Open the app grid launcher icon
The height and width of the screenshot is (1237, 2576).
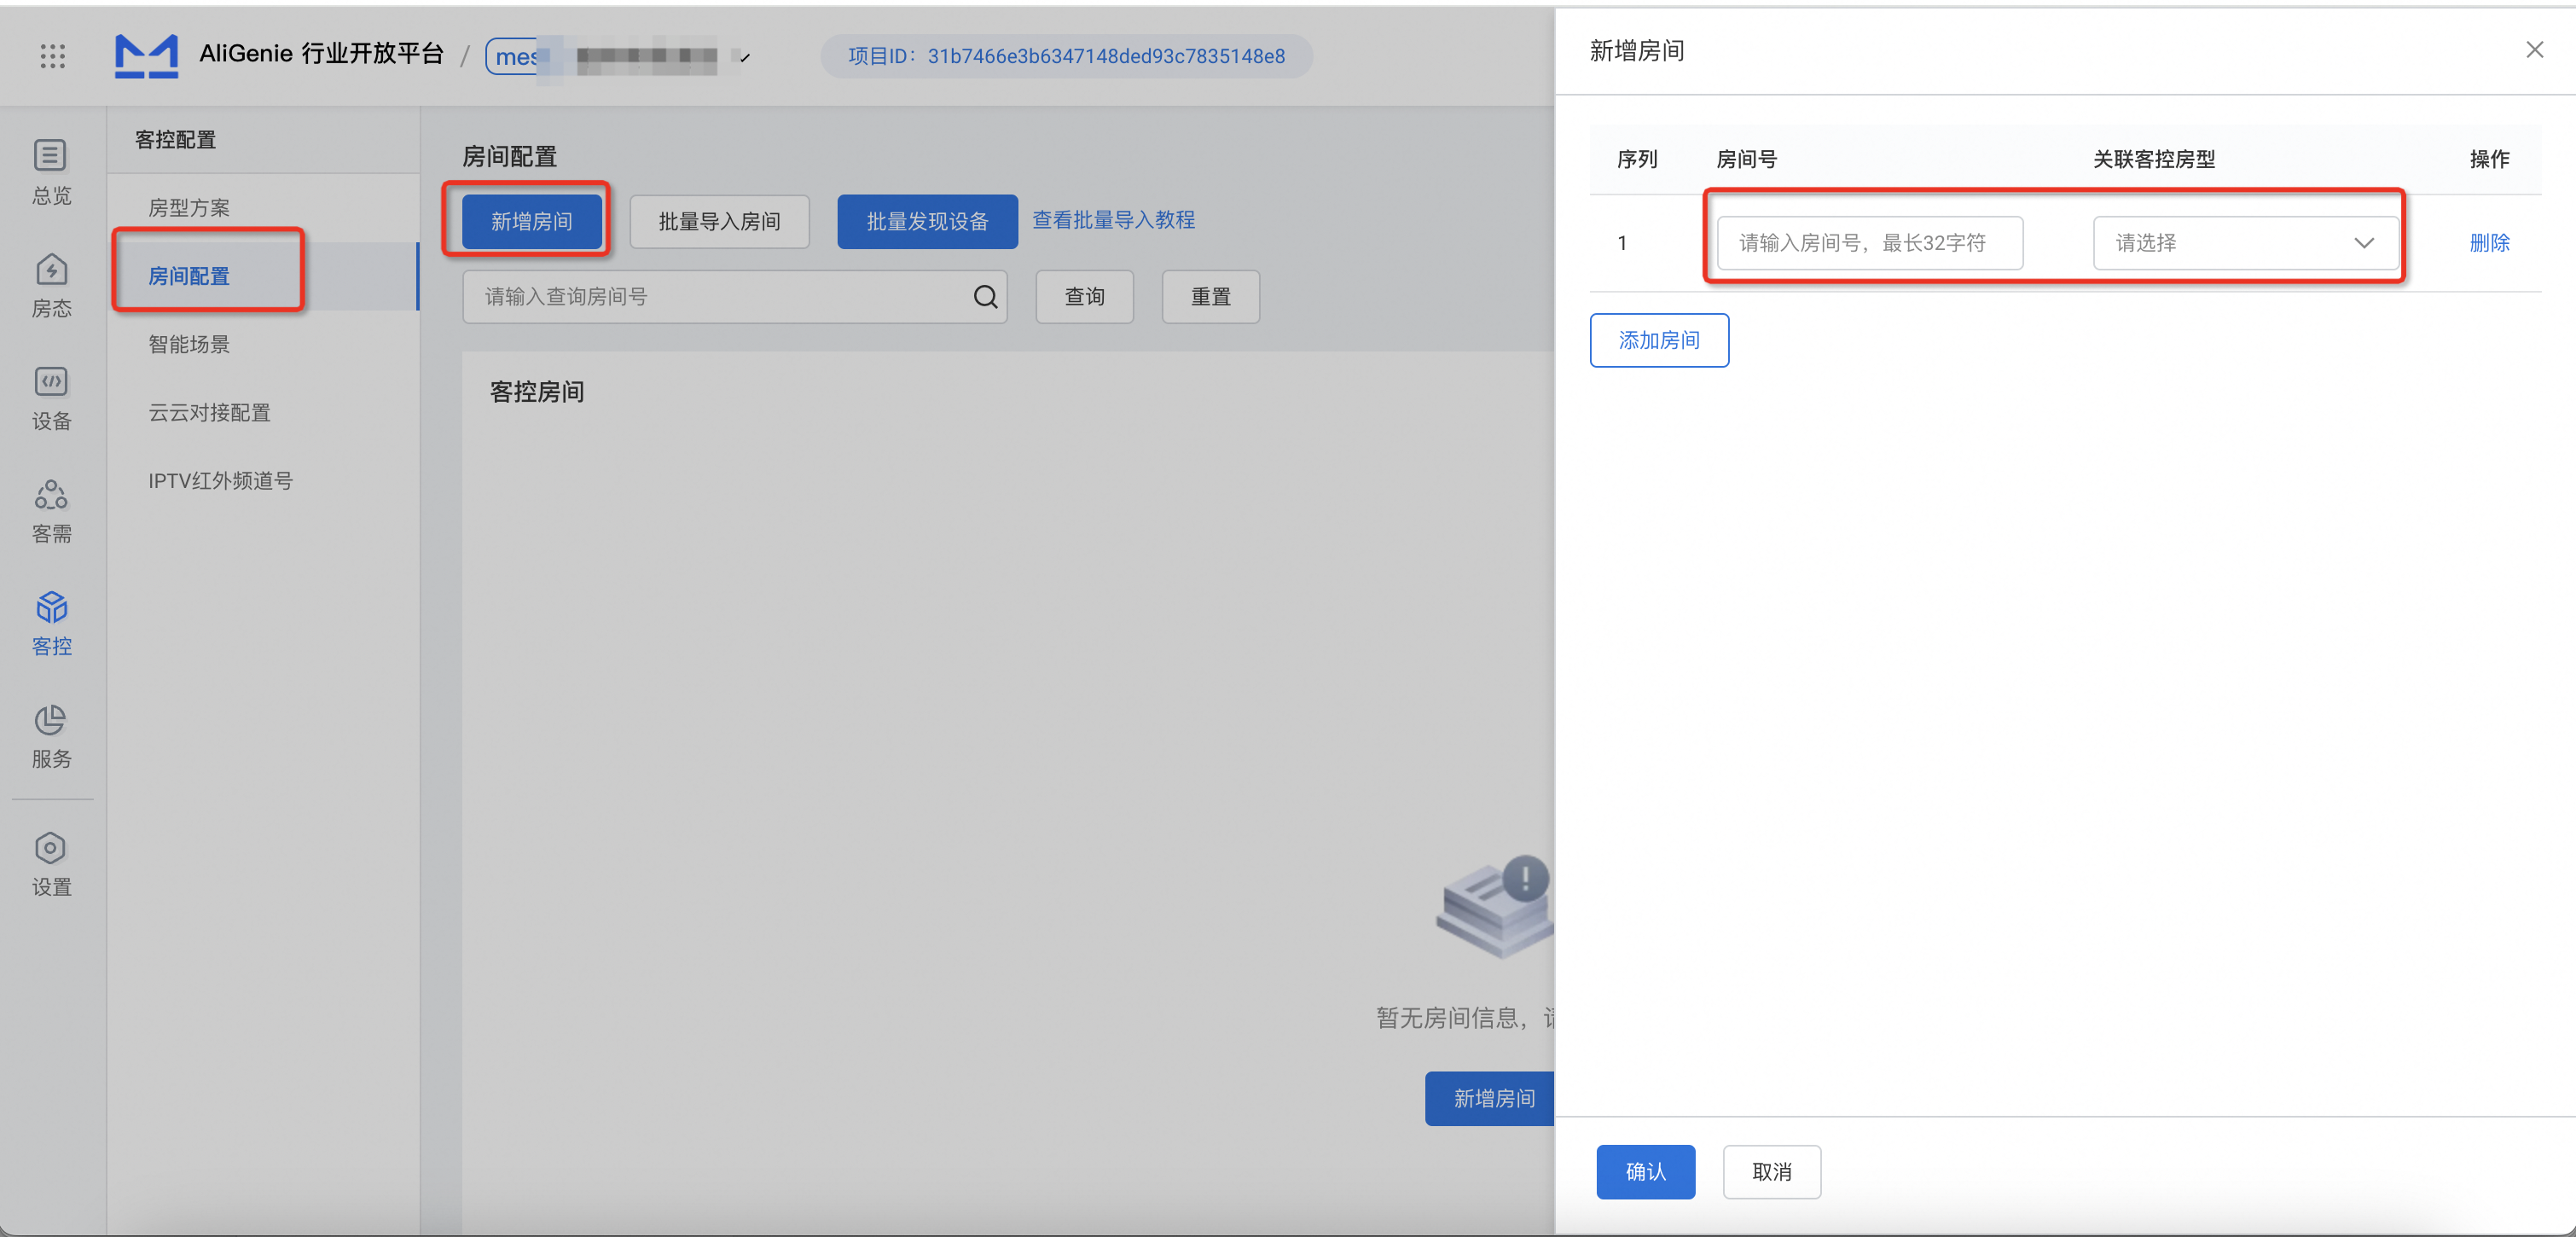52,56
